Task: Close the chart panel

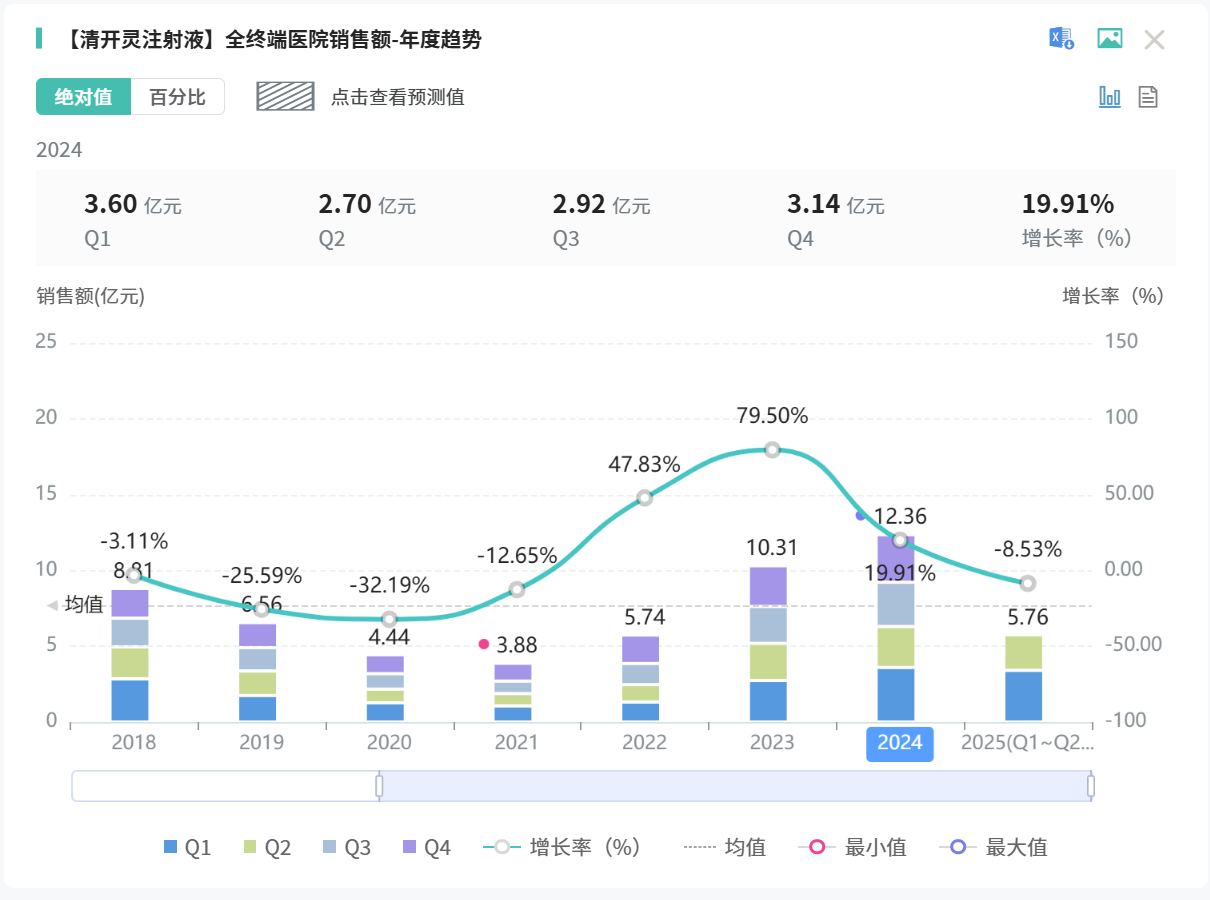Action: click(1155, 40)
